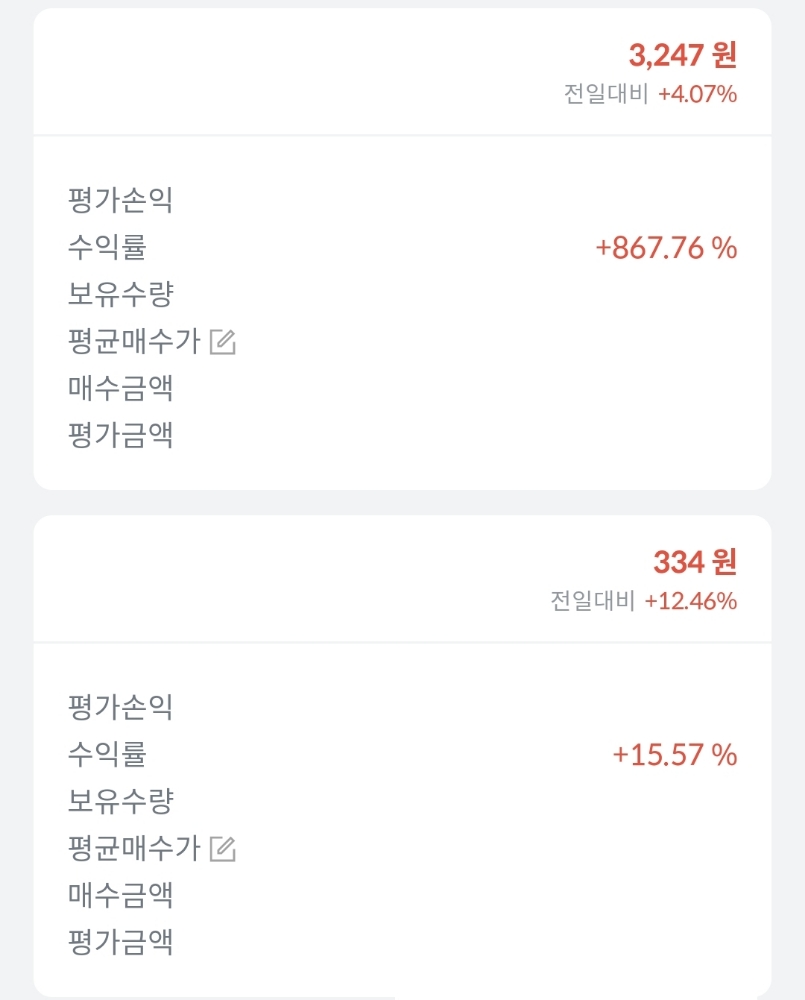Tap 평균매수가 label in first card
This screenshot has height=1000, width=805.
pyautogui.click(x=134, y=341)
